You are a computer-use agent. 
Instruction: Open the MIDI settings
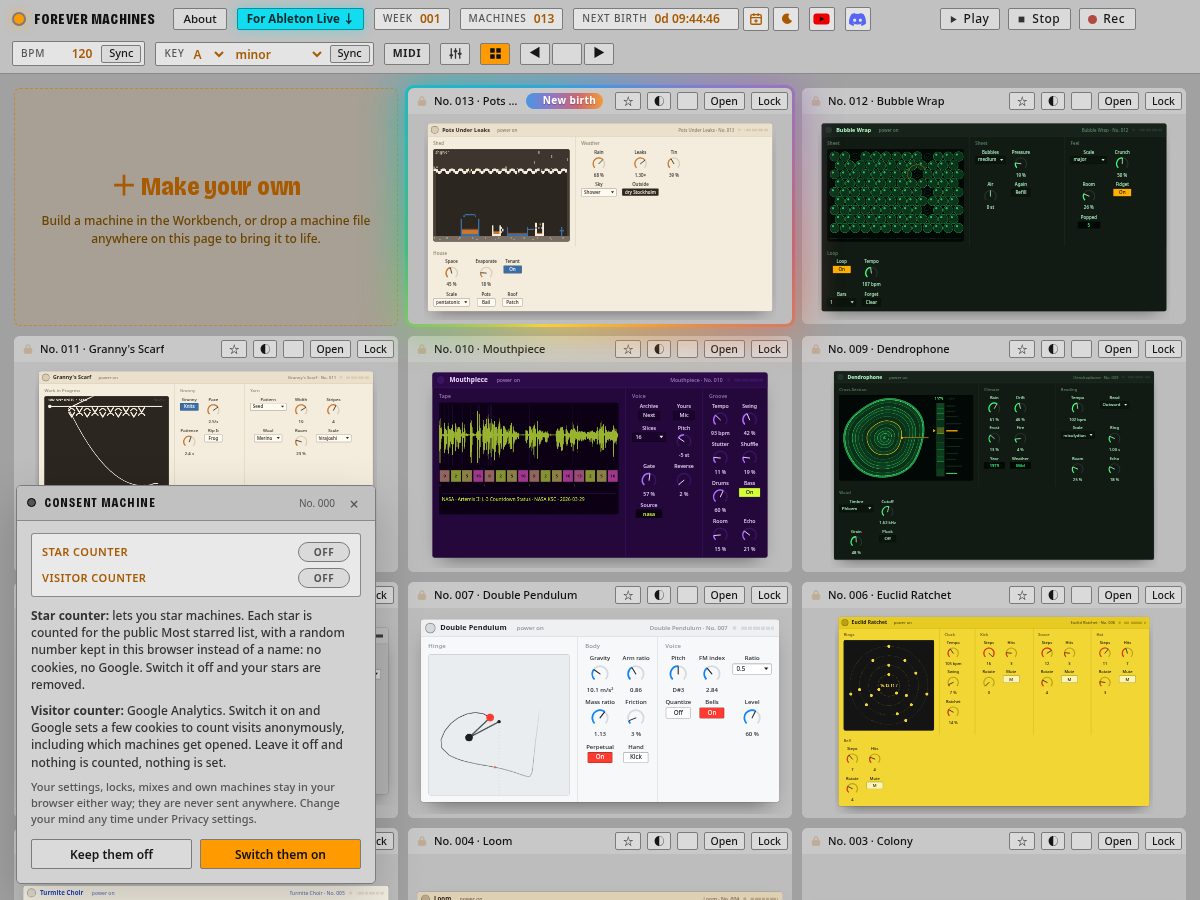406,54
